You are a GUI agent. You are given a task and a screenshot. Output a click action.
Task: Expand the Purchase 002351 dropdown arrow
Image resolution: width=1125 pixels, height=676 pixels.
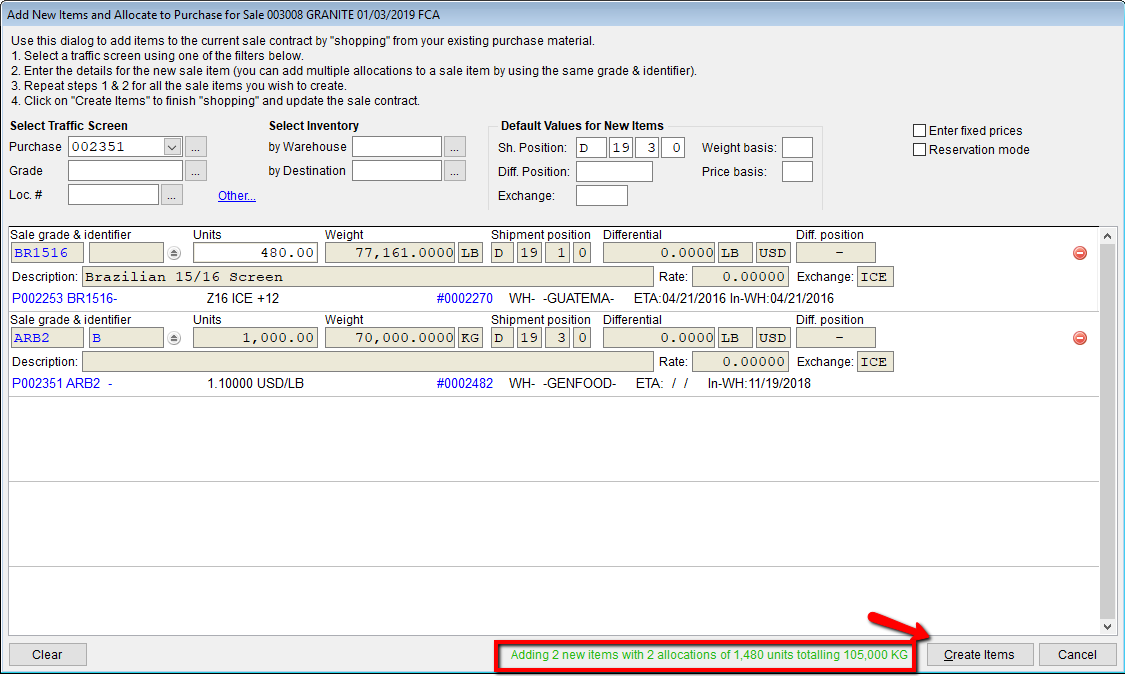click(x=172, y=147)
